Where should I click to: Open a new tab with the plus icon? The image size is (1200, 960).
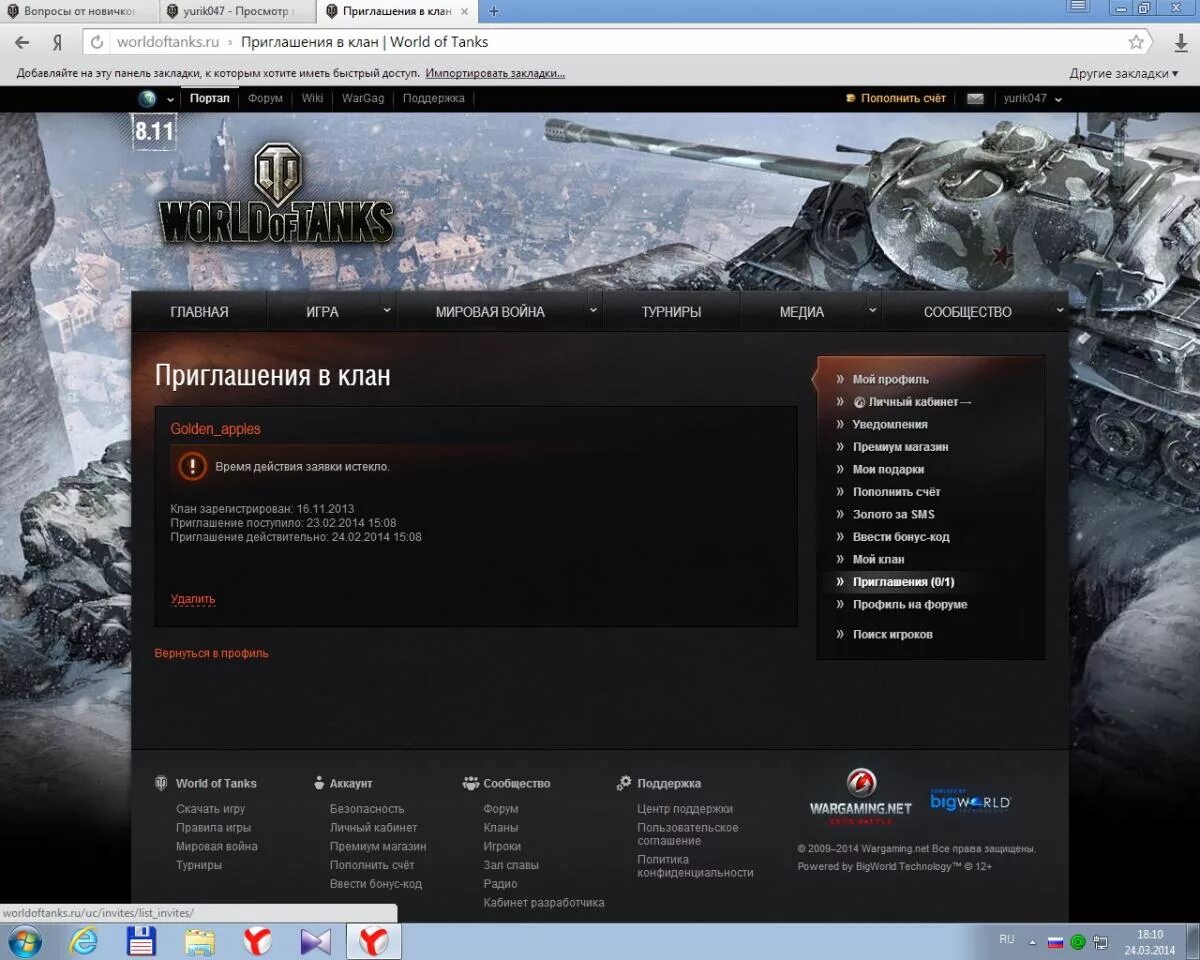coord(493,11)
